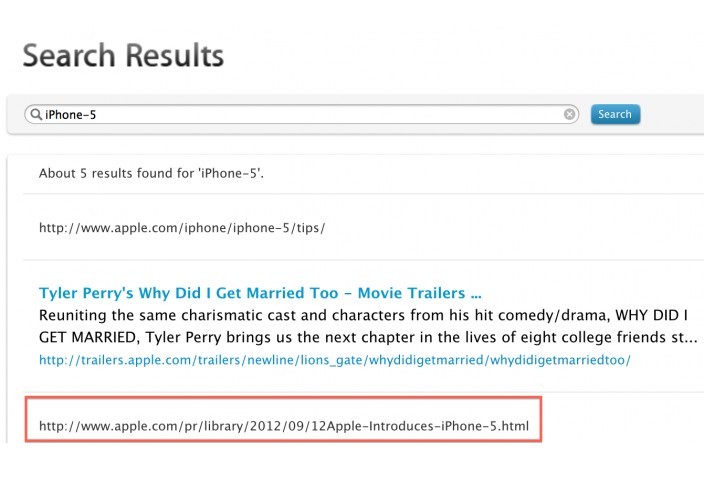Click the apple.com/iphone/iphone-5/tips/ result URL
Image resolution: width=707 pixels, height=479 pixels.
click(x=182, y=228)
